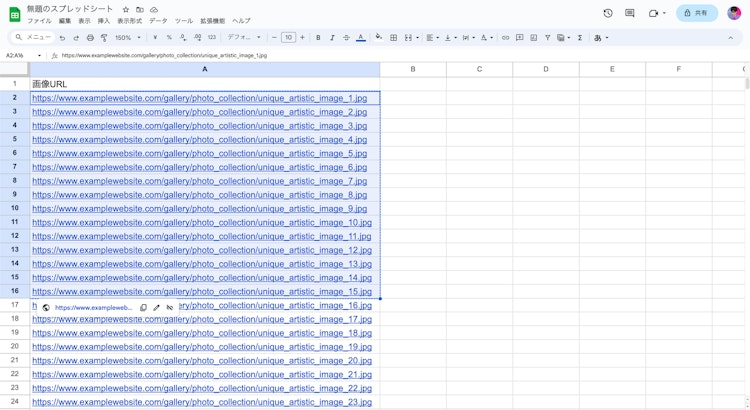This screenshot has height=410, width=750.
Task: Click the functions sigma icon
Action: [580, 38]
